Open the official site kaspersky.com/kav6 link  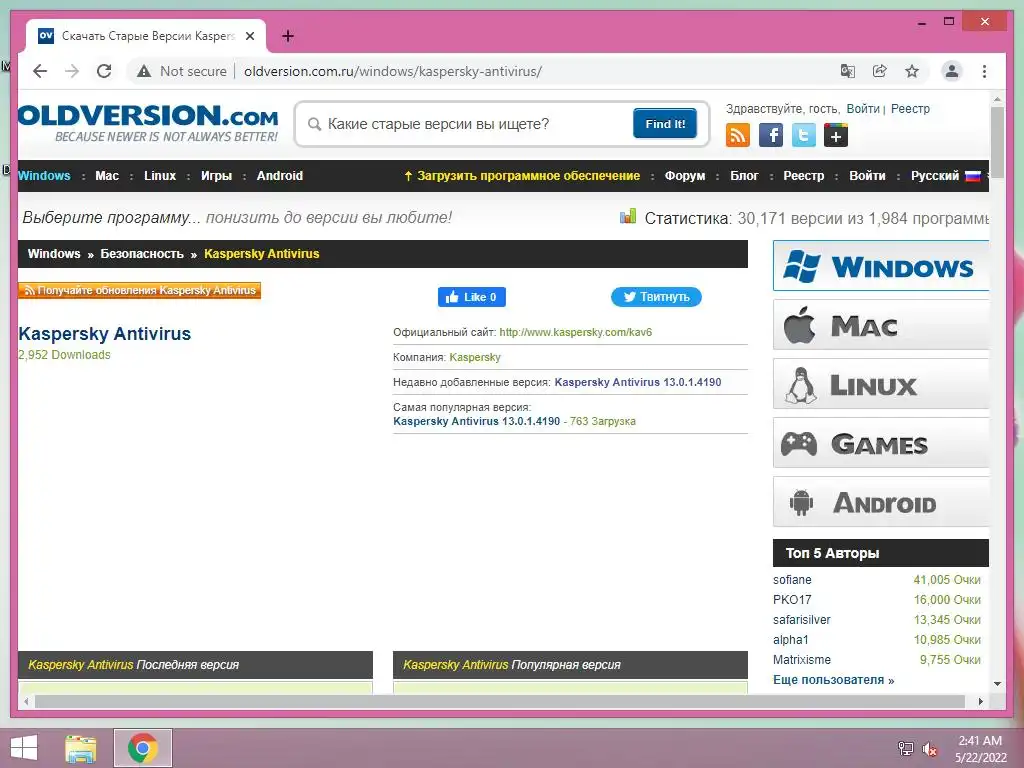click(575, 332)
